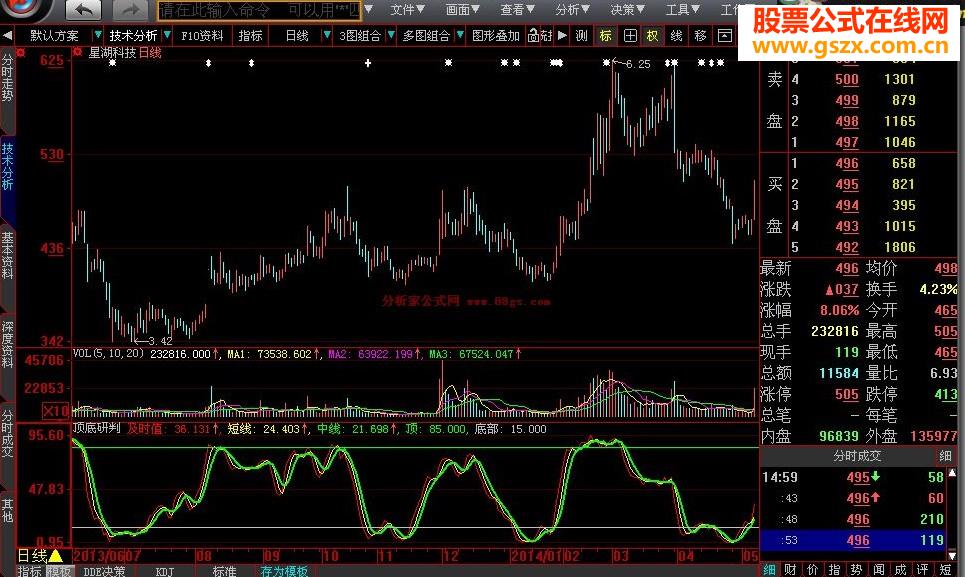
Task: Select the 闻 tab in bottom-right strip
Action: coord(879,570)
